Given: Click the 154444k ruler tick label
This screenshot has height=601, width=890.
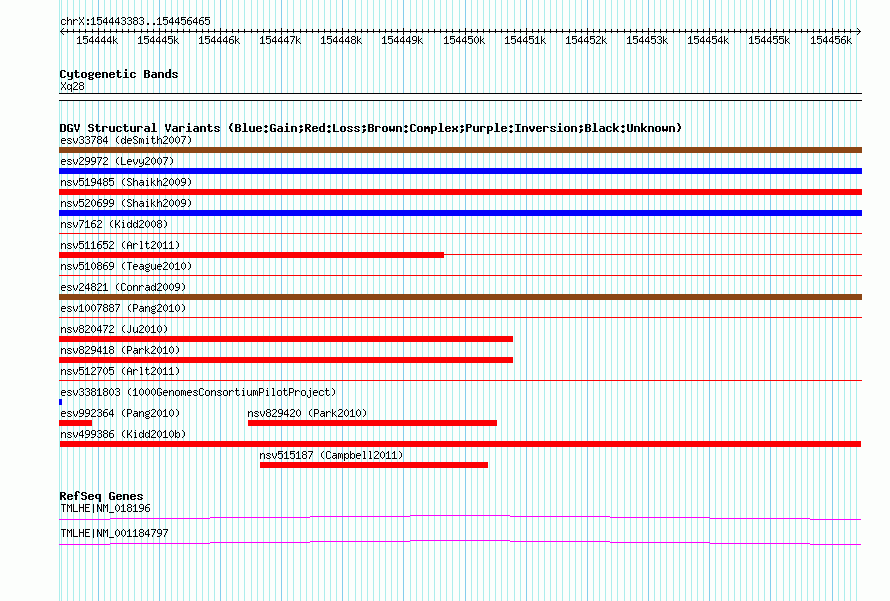Looking at the screenshot, I should point(97,40).
